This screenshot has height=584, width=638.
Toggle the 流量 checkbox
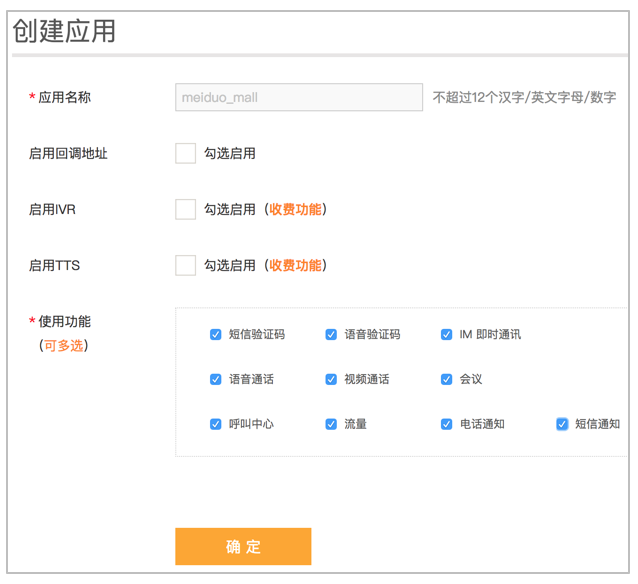331,424
